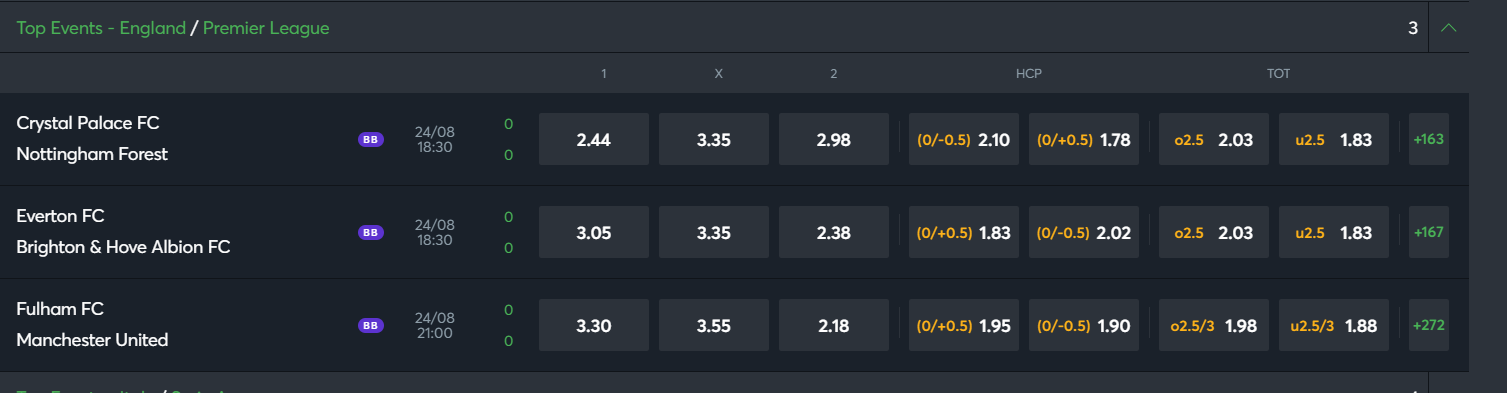1507x393 pixels.
Task: Collapse the Premier League top events section
Action: 1448,28
